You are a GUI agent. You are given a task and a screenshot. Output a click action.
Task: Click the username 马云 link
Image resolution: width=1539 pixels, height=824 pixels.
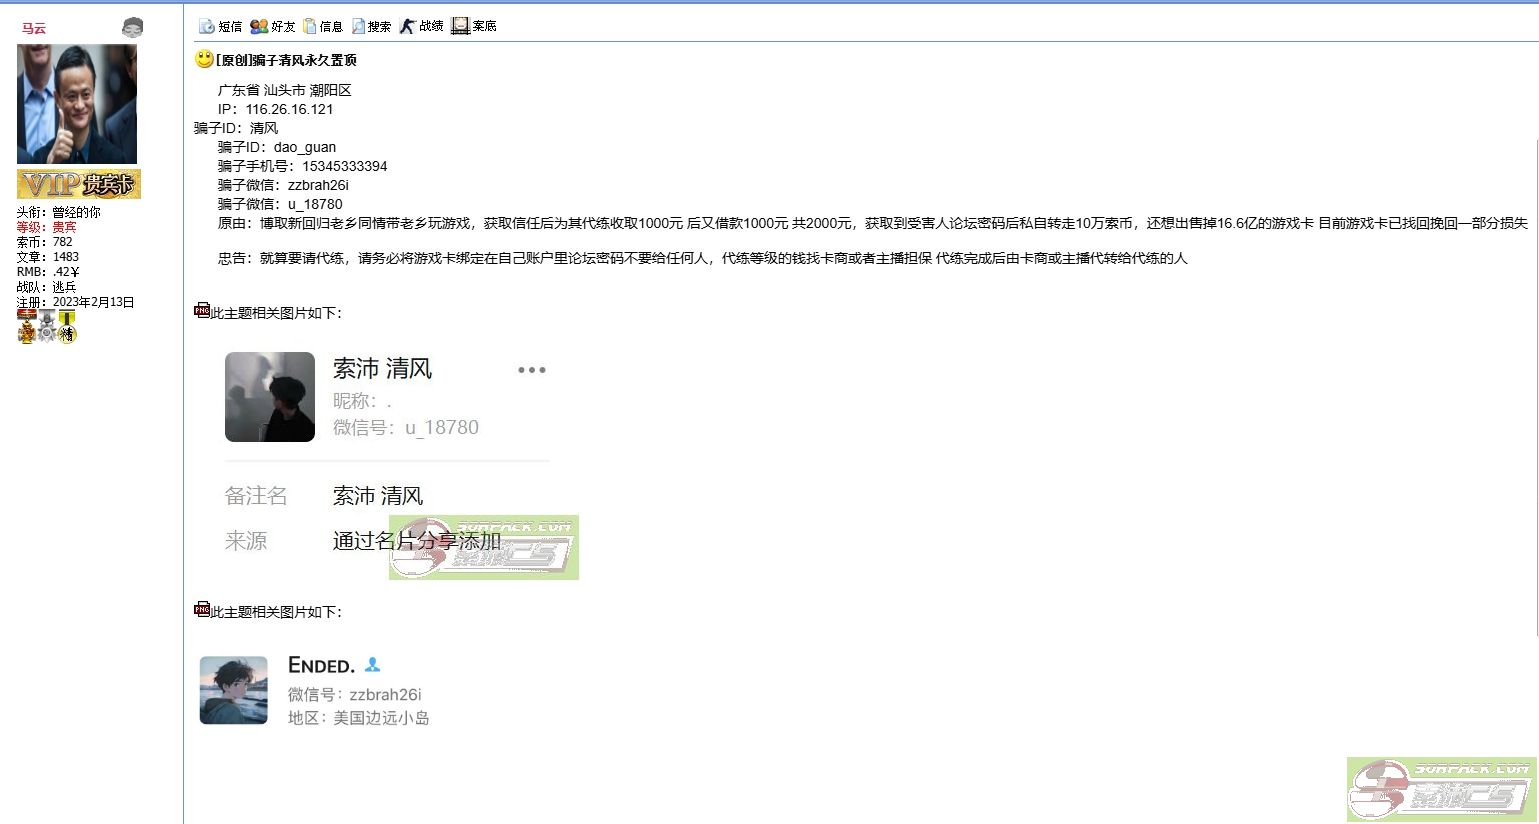tap(34, 28)
